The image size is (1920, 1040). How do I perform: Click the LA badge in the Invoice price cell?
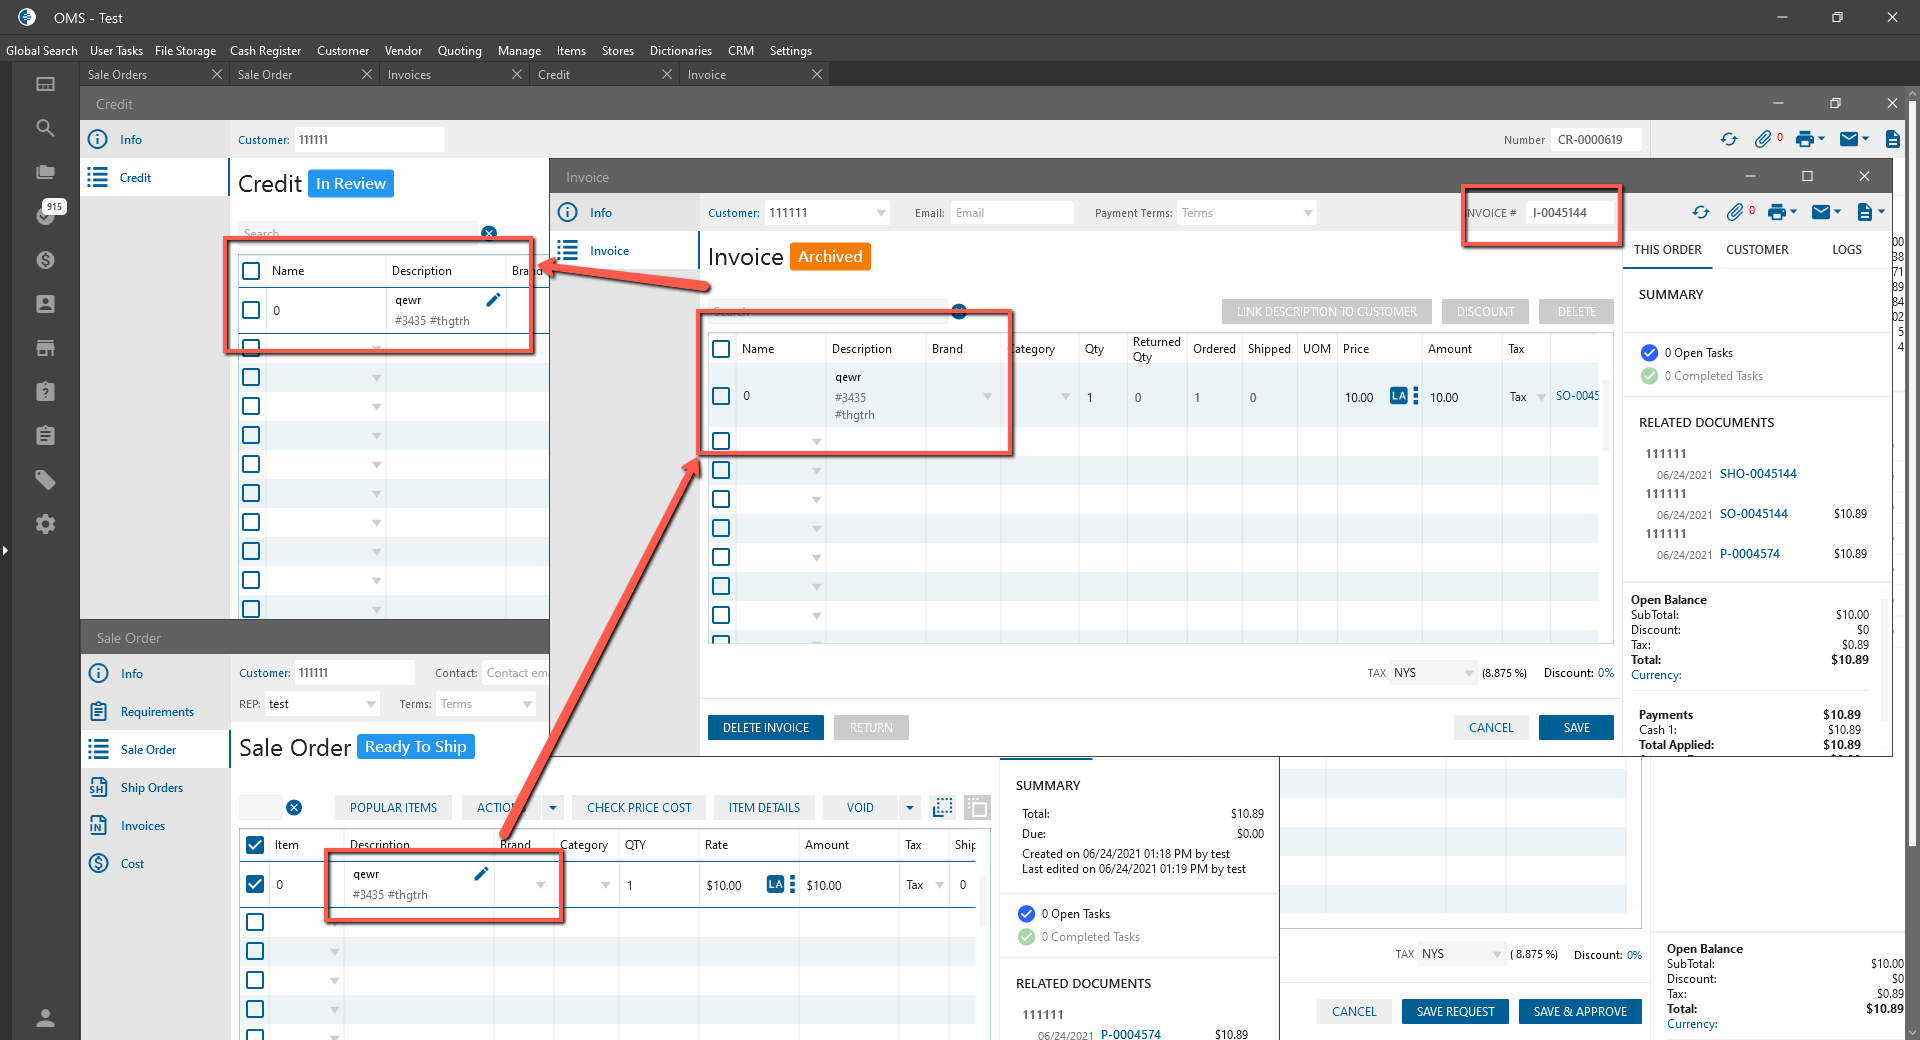[1399, 396]
